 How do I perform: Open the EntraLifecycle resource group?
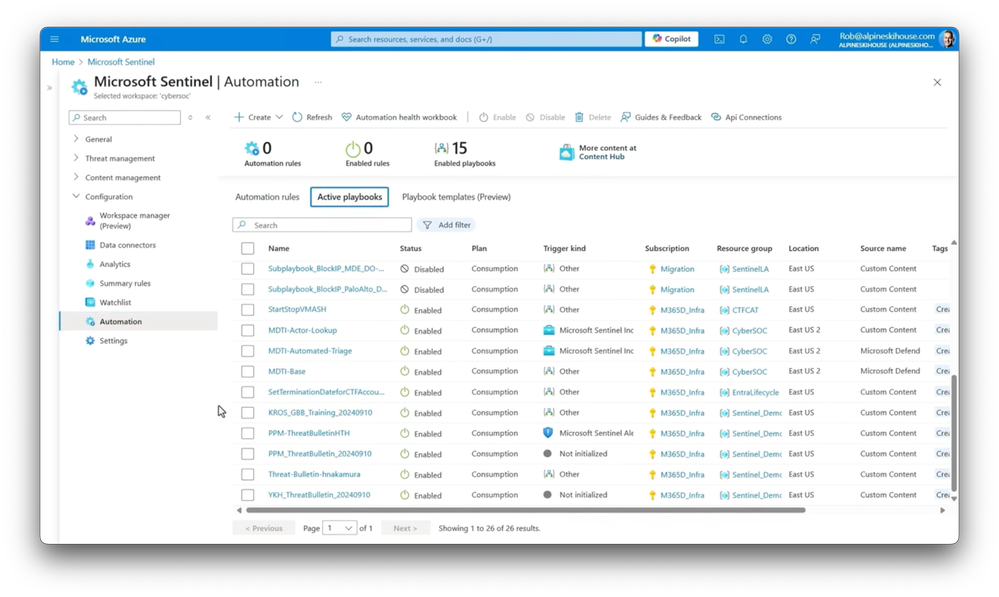[755, 392]
